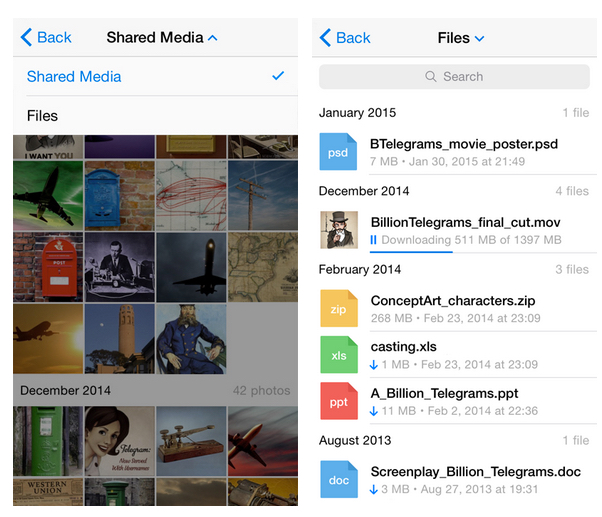The height and width of the screenshot is (517, 602).
Task: Click the January 2015 files header
Action: tap(357, 112)
